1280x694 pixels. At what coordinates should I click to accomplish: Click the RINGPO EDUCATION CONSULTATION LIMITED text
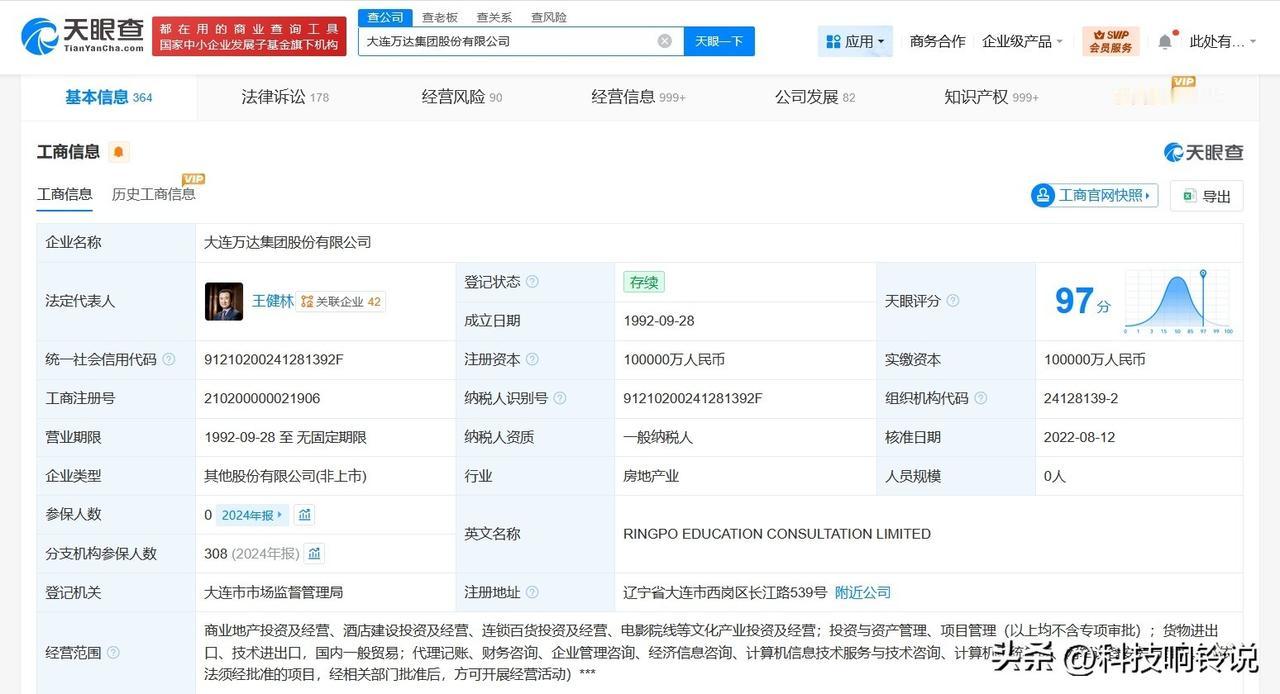pyautogui.click(x=777, y=534)
